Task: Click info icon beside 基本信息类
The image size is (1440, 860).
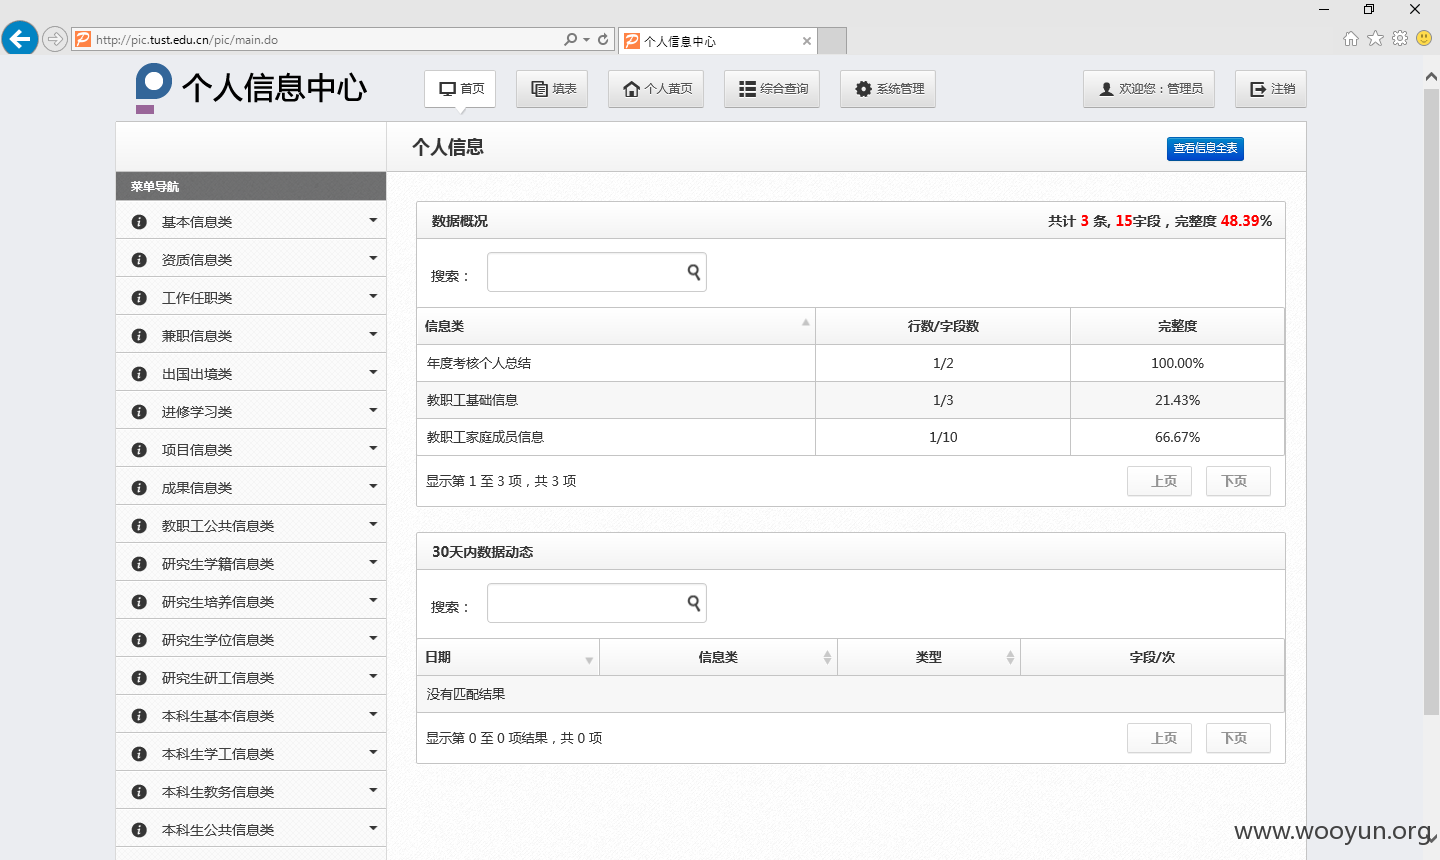Action: (x=139, y=222)
